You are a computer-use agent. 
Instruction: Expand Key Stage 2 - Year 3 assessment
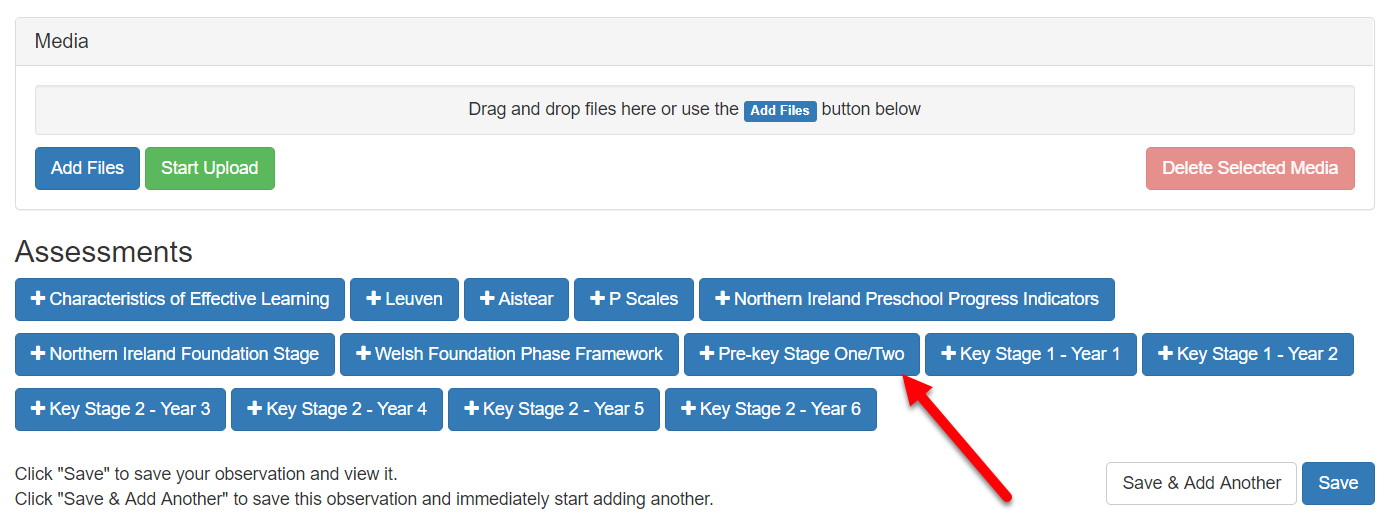(120, 409)
